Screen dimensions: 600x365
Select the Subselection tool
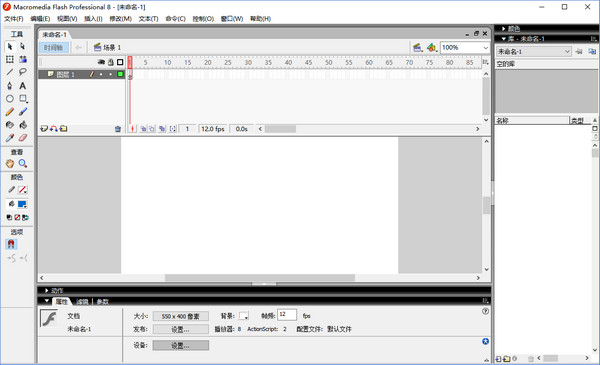pyautogui.click(x=23, y=46)
